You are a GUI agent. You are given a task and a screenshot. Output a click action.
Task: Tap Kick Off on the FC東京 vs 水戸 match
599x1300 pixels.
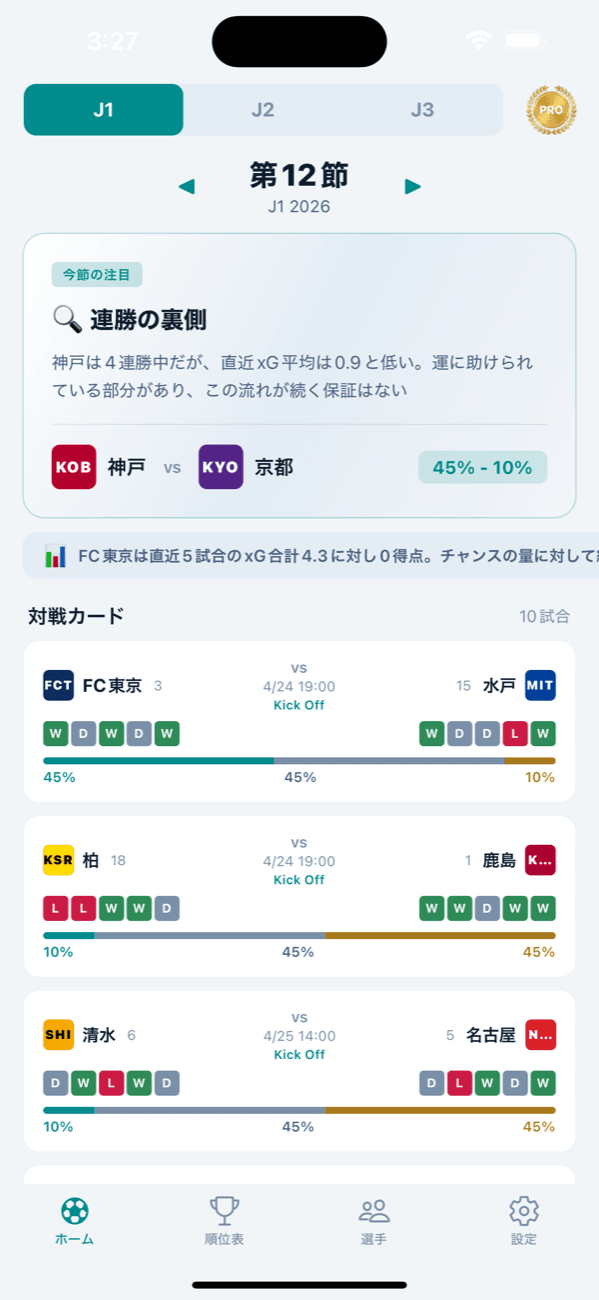coord(299,704)
